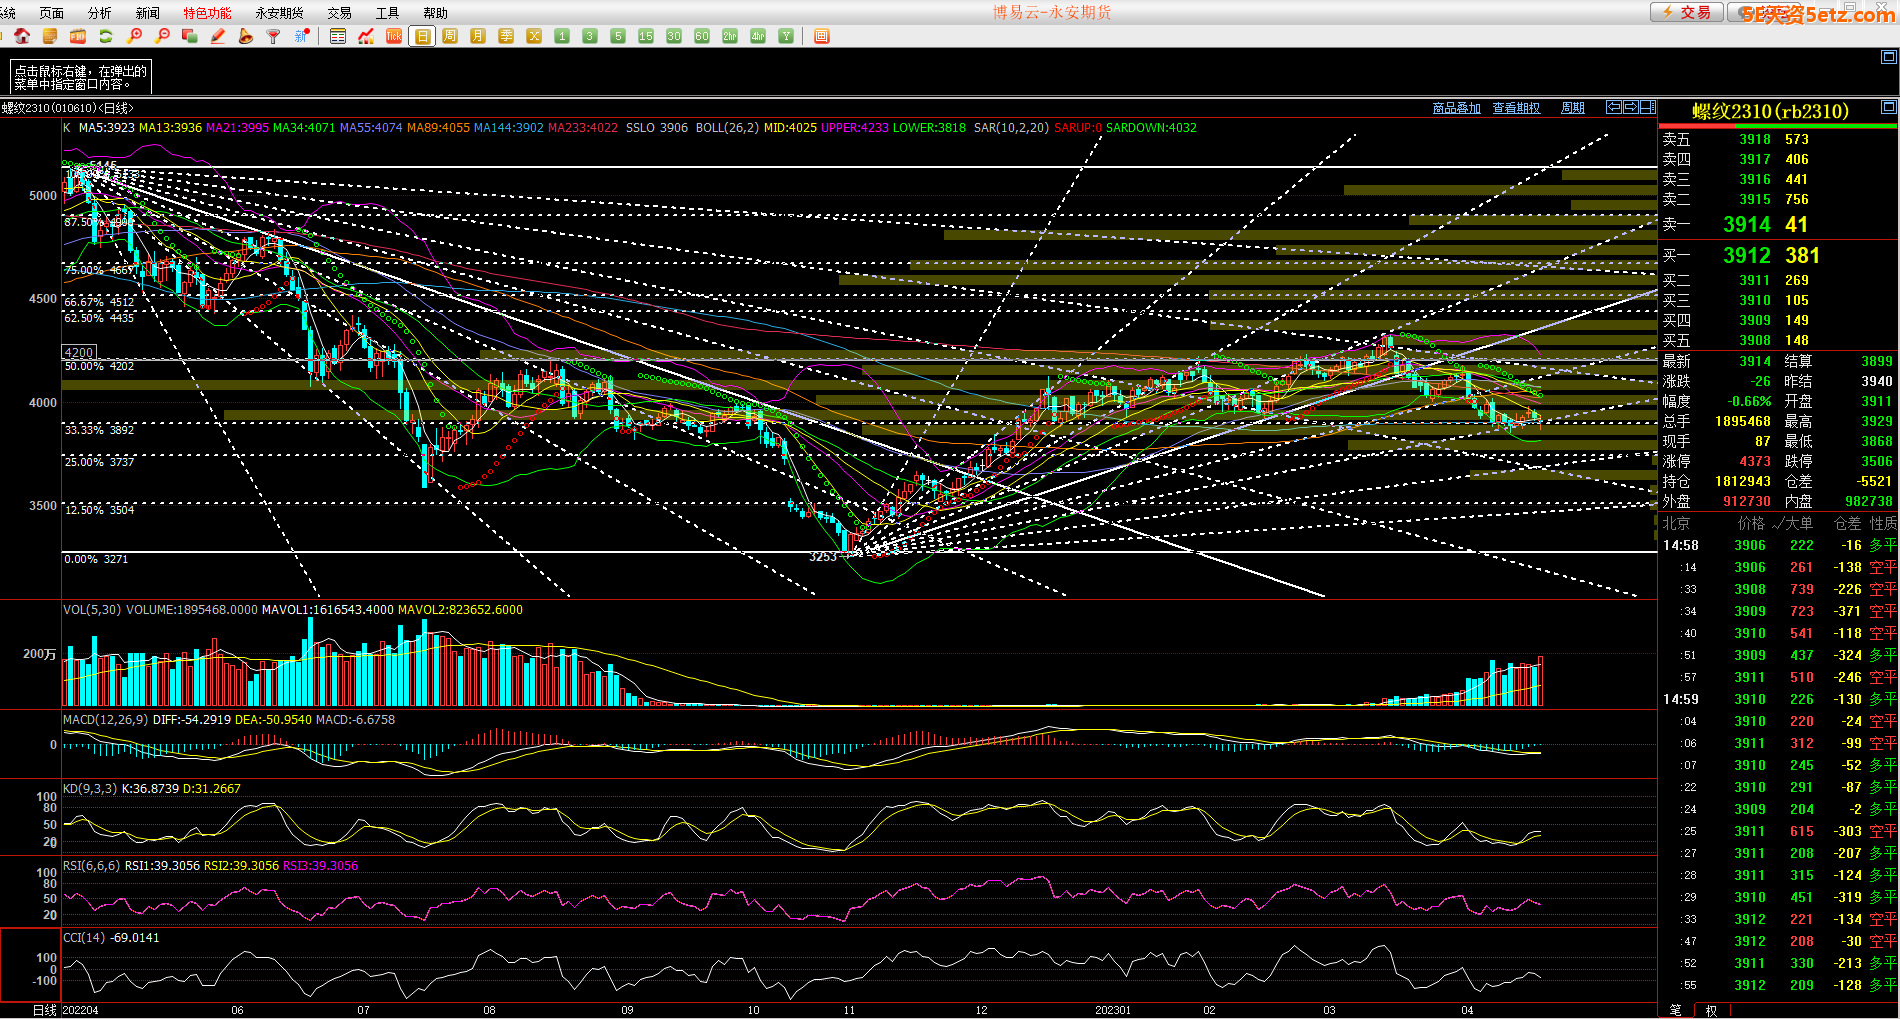Click the KD(9,3,3) indicator label

pos(89,789)
